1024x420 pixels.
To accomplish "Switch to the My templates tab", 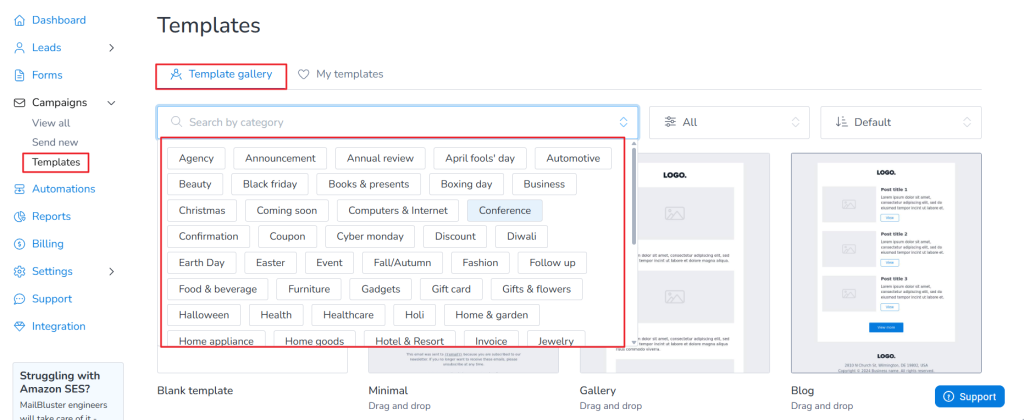I will [340, 74].
